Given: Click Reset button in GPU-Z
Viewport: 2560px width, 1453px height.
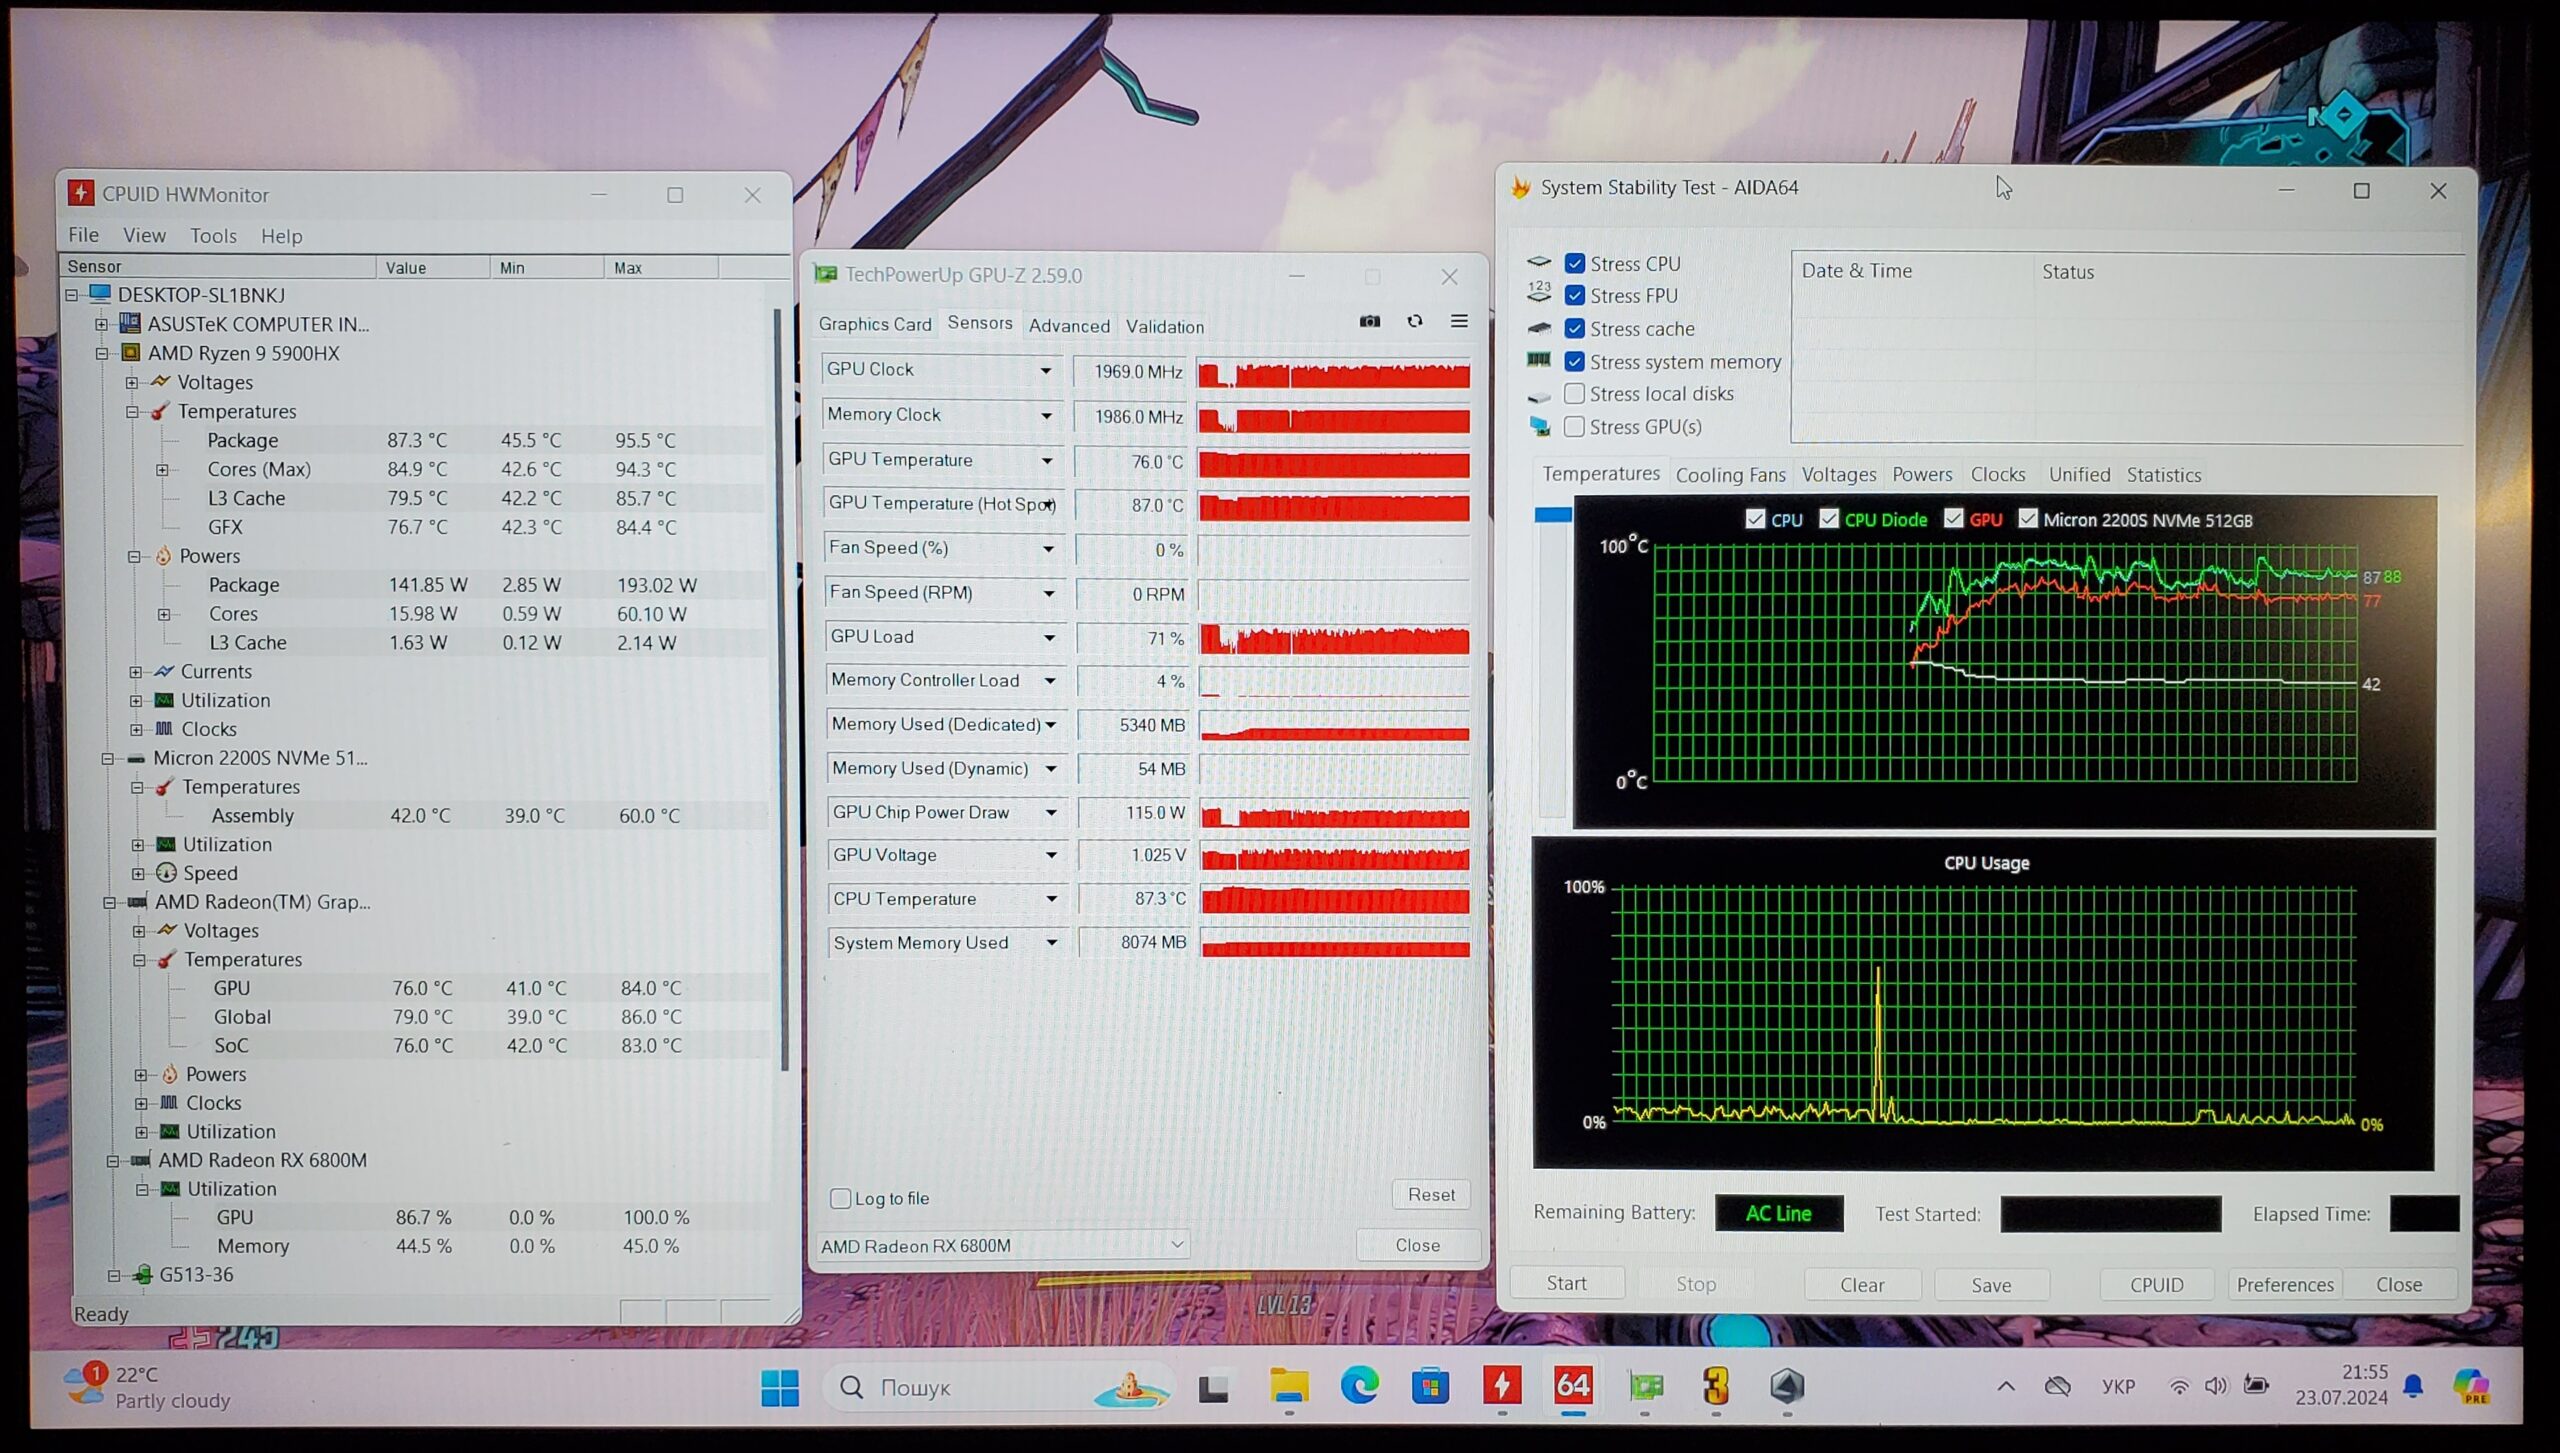Looking at the screenshot, I should coord(1431,1194).
